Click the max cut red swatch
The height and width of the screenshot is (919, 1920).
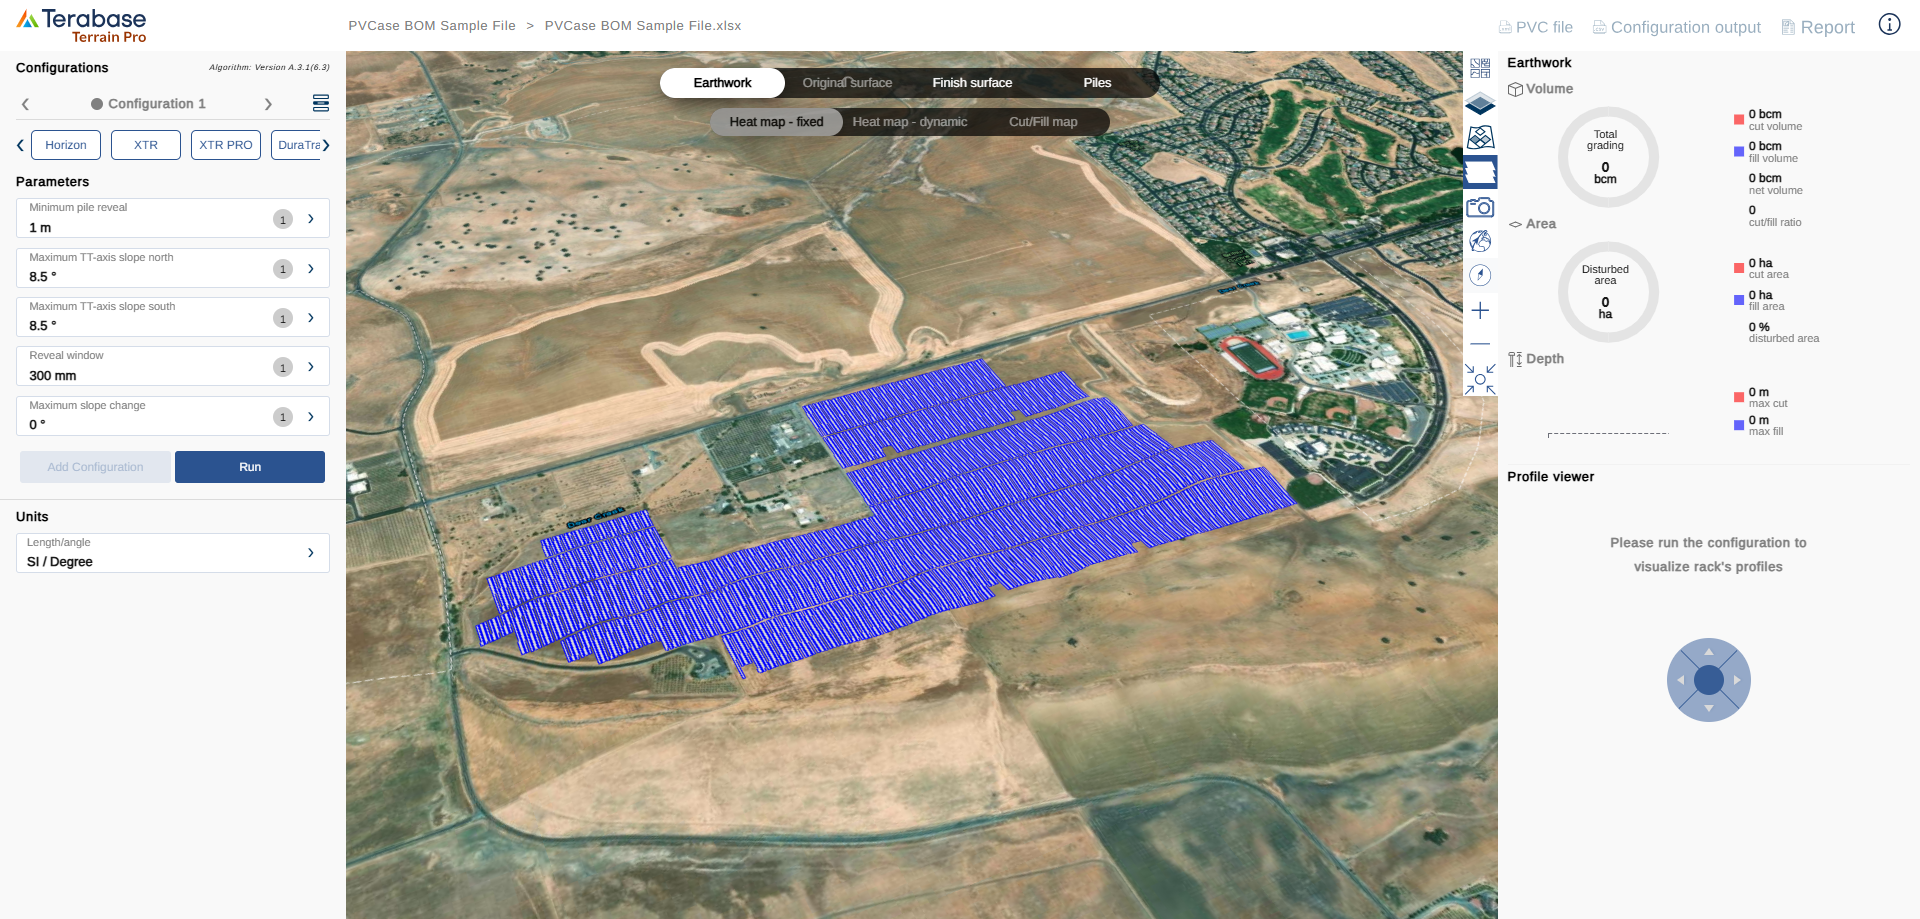1739,397
